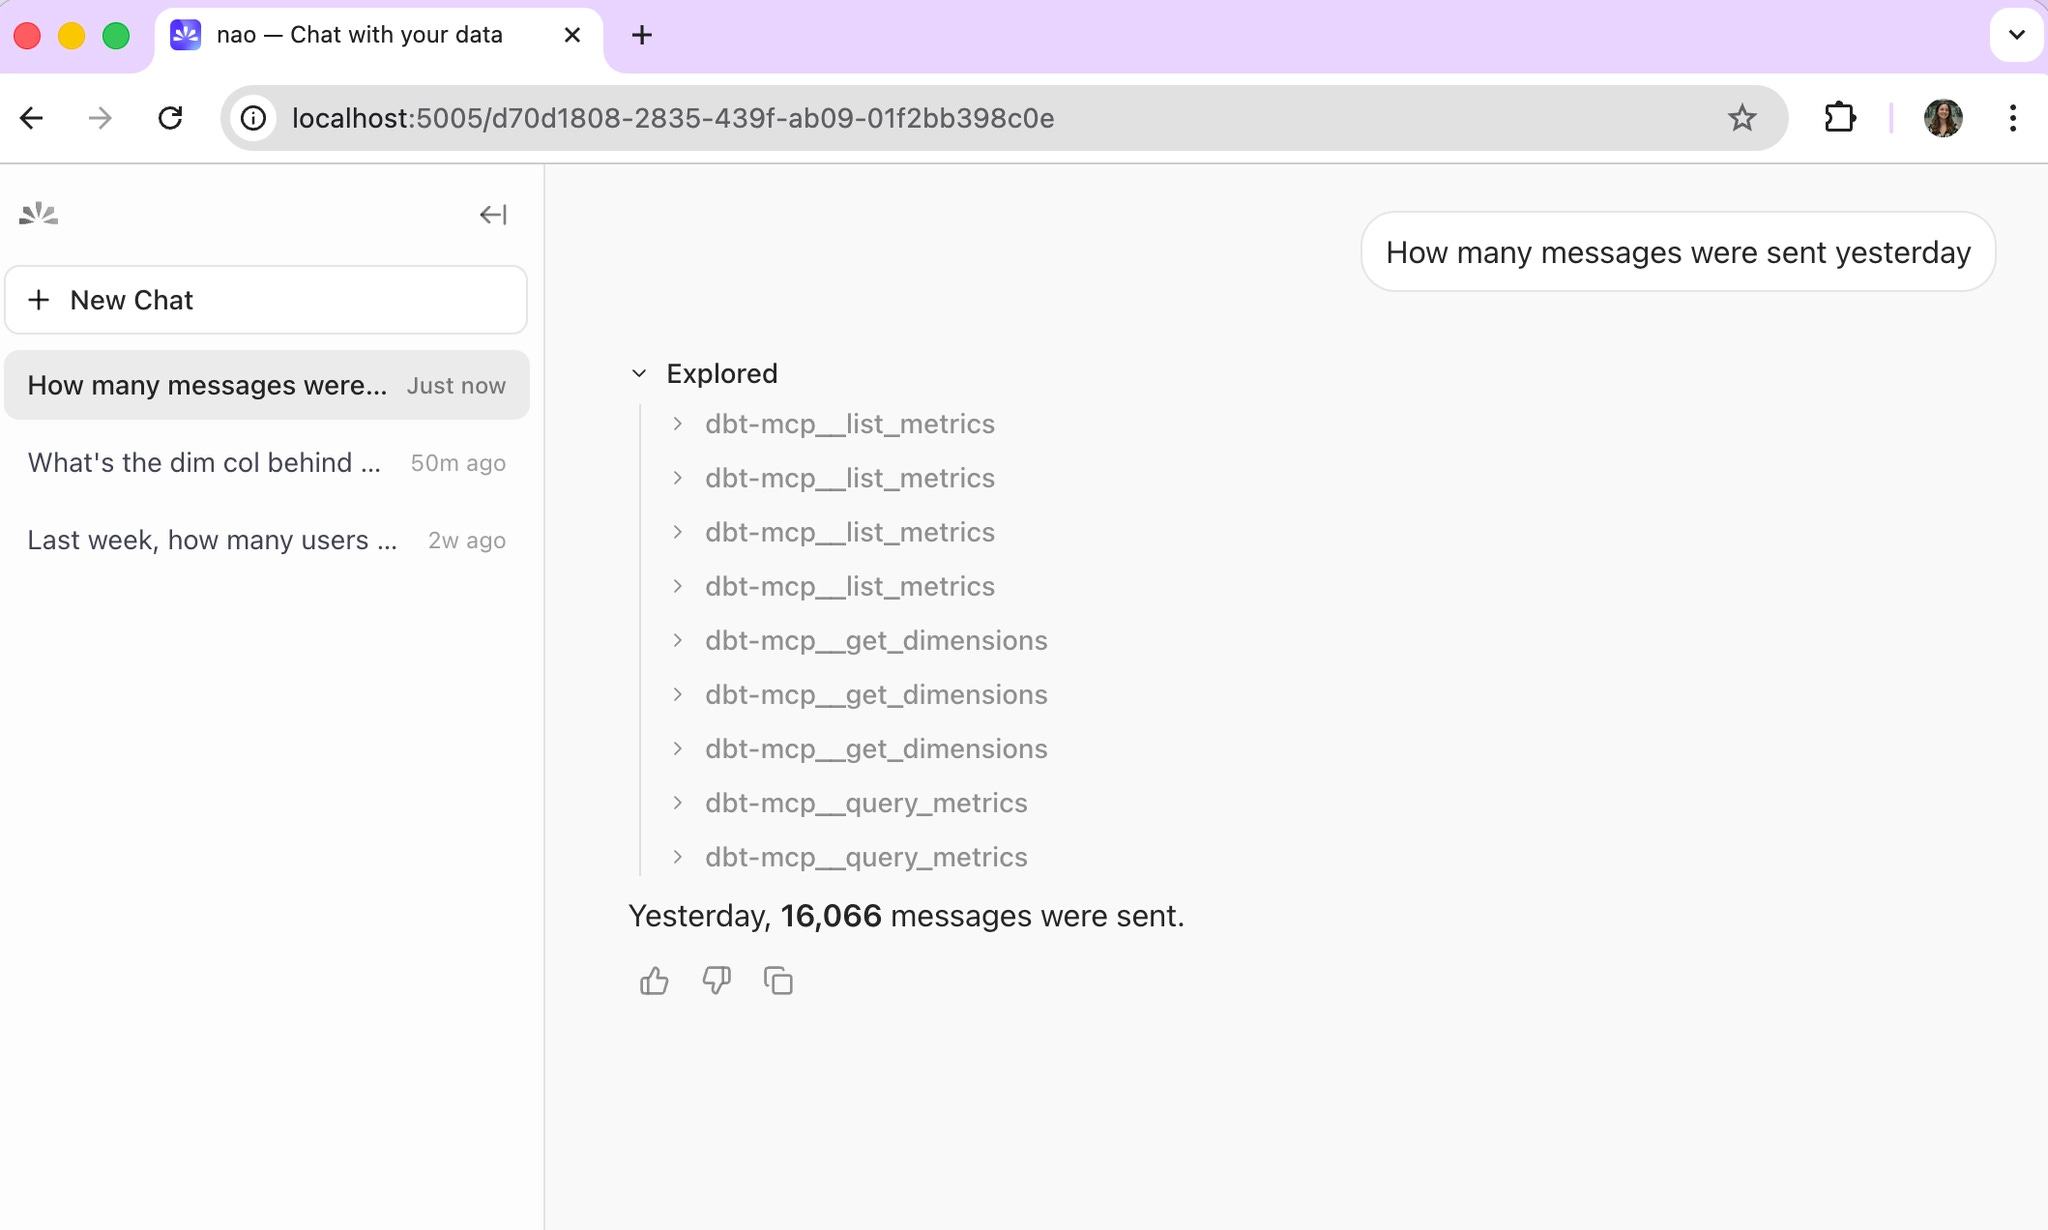Click the nao logo in the sidebar
Viewport: 2048px width, 1230px height.
(x=37, y=213)
